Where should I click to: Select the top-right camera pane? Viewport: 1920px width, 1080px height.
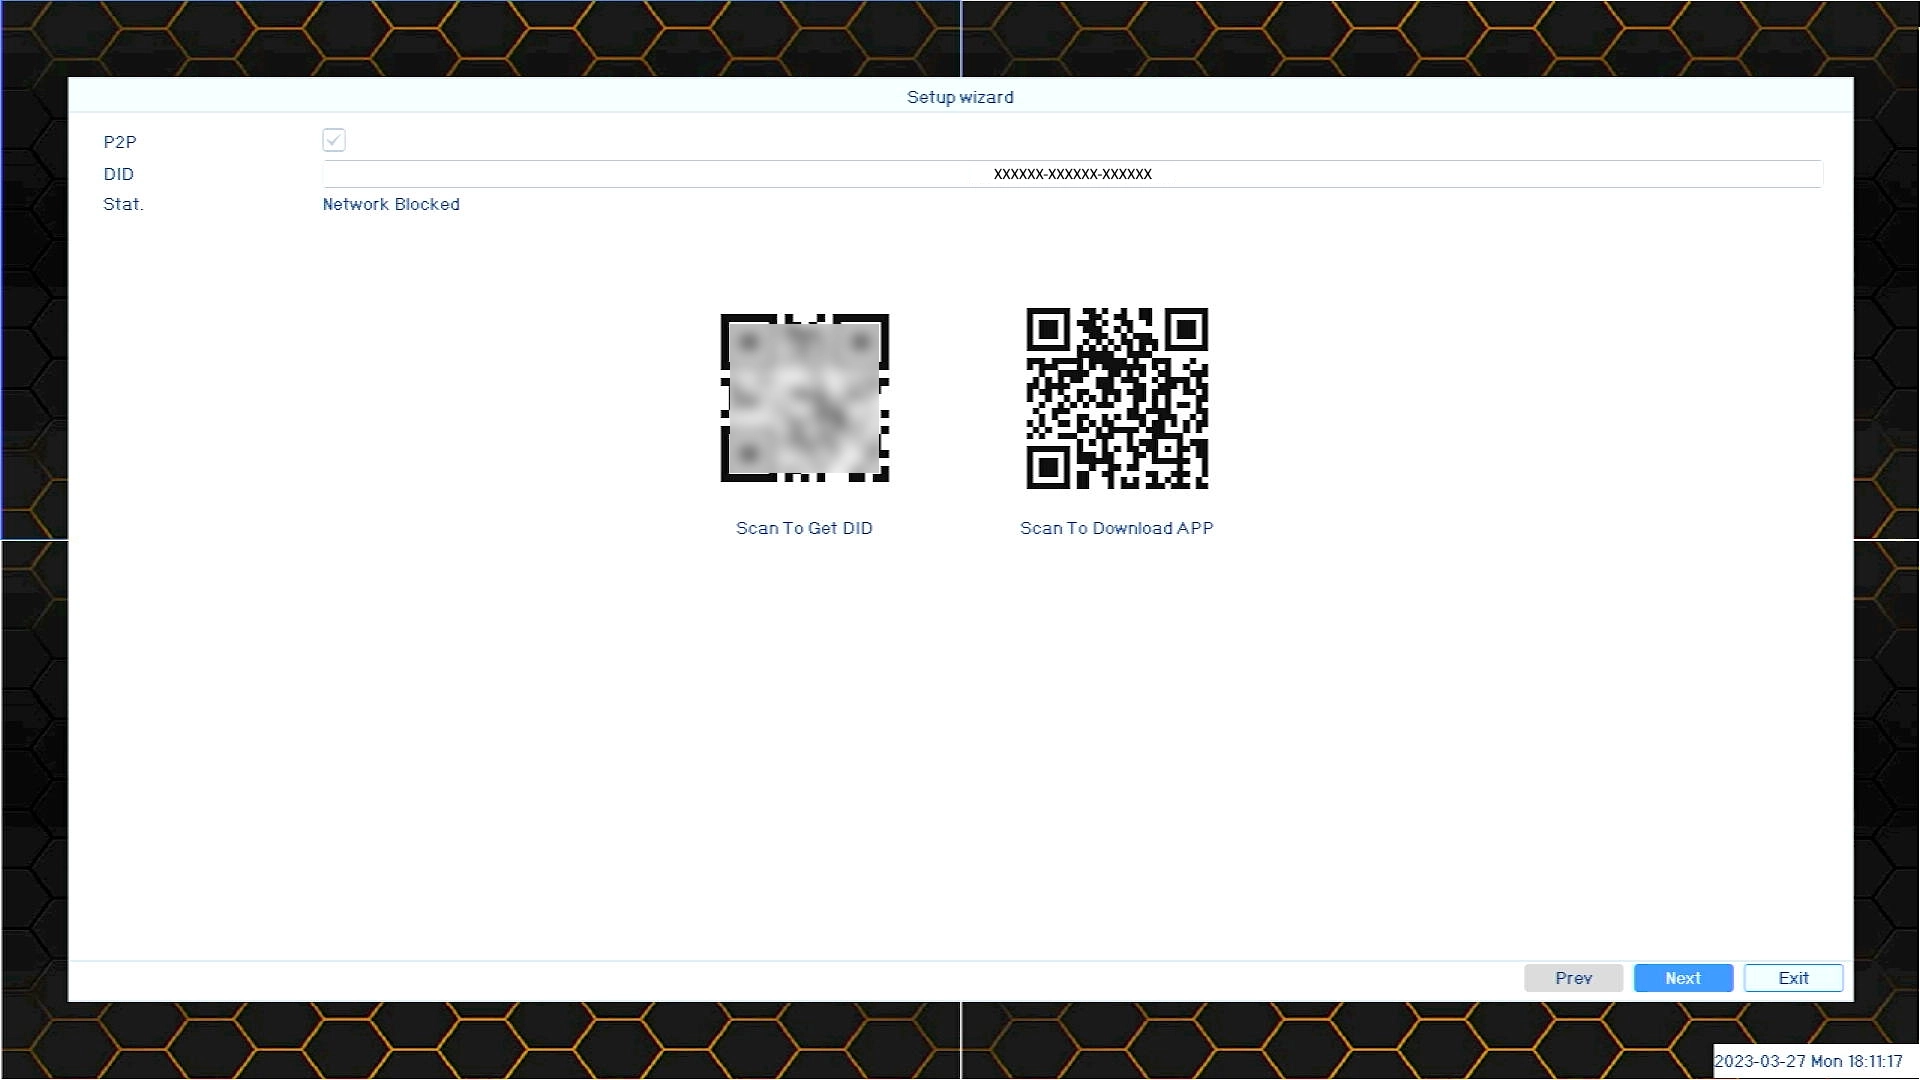click(1440, 38)
